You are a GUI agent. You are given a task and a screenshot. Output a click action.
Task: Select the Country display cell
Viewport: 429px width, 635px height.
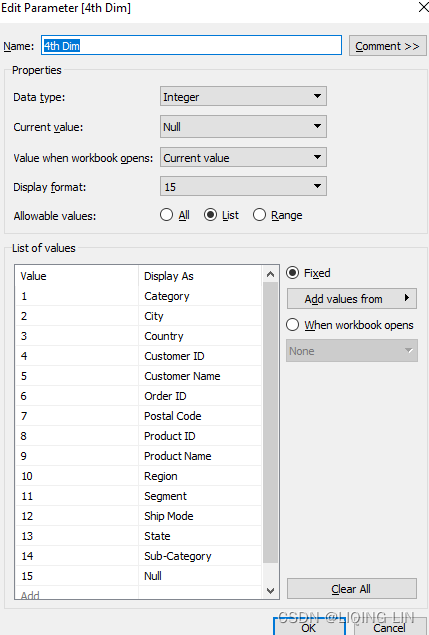tap(201, 336)
